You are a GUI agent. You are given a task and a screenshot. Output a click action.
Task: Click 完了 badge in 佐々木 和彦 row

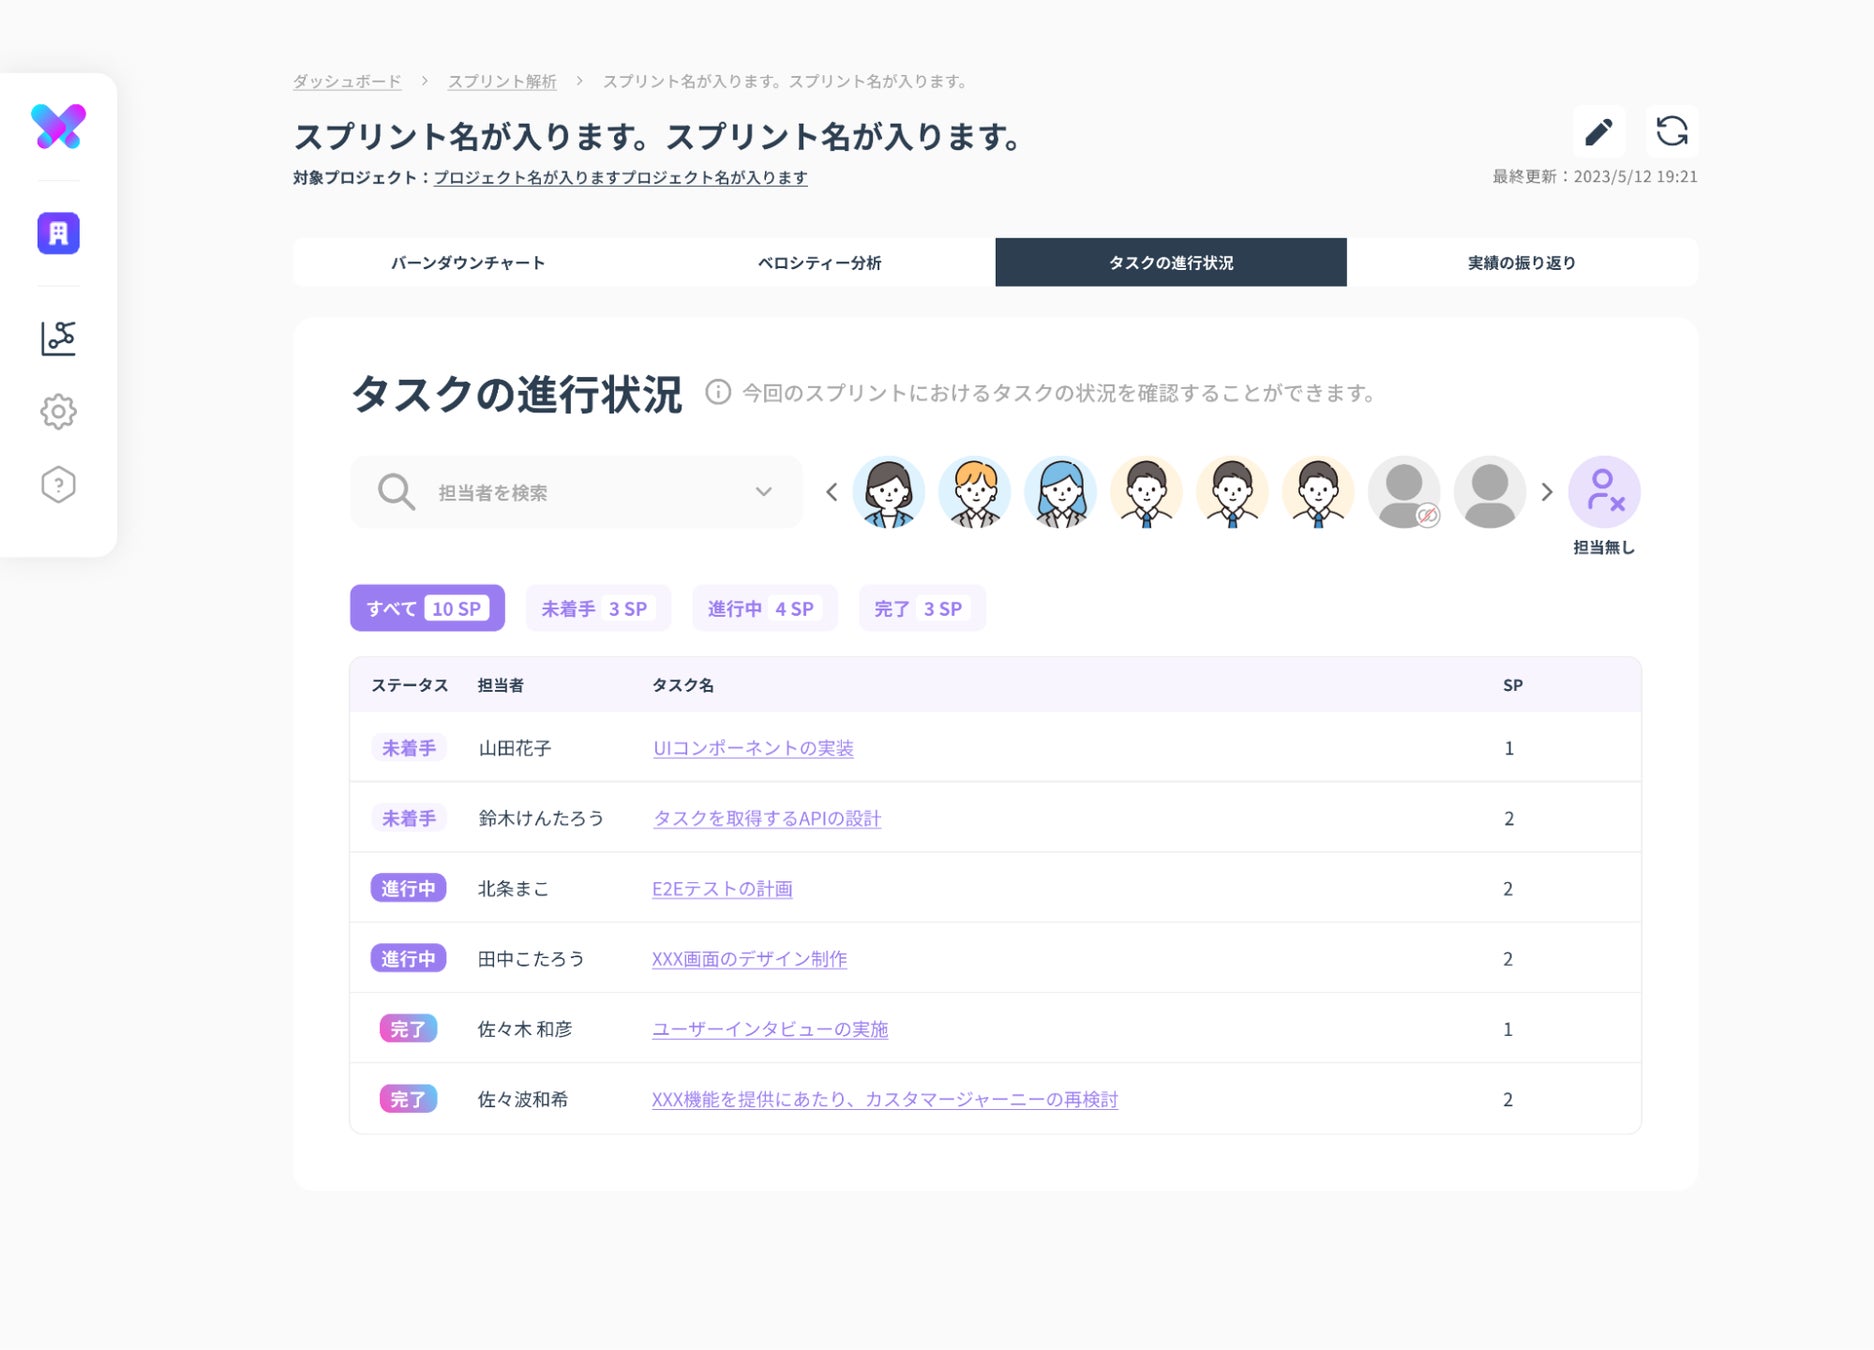[x=408, y=1029]
